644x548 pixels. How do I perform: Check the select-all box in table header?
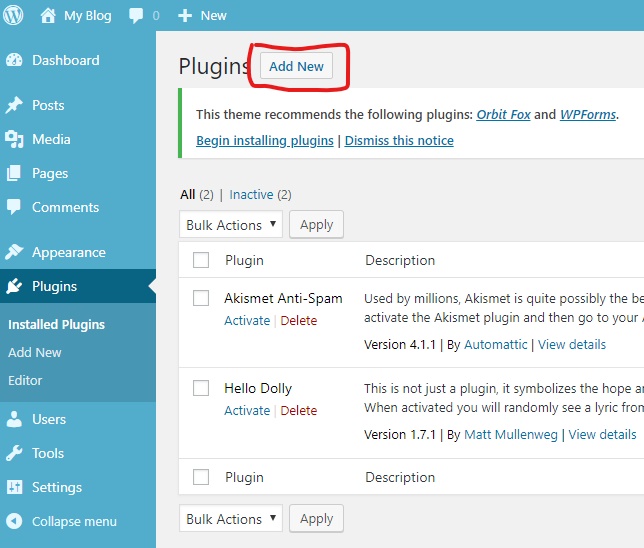201,260
